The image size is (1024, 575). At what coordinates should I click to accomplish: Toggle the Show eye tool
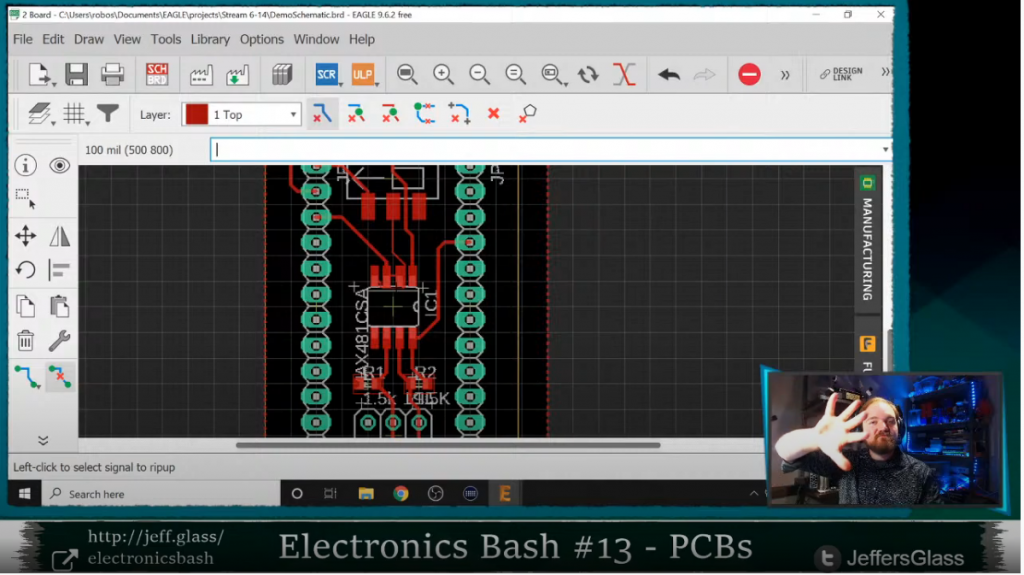click(x=59, y=165)
